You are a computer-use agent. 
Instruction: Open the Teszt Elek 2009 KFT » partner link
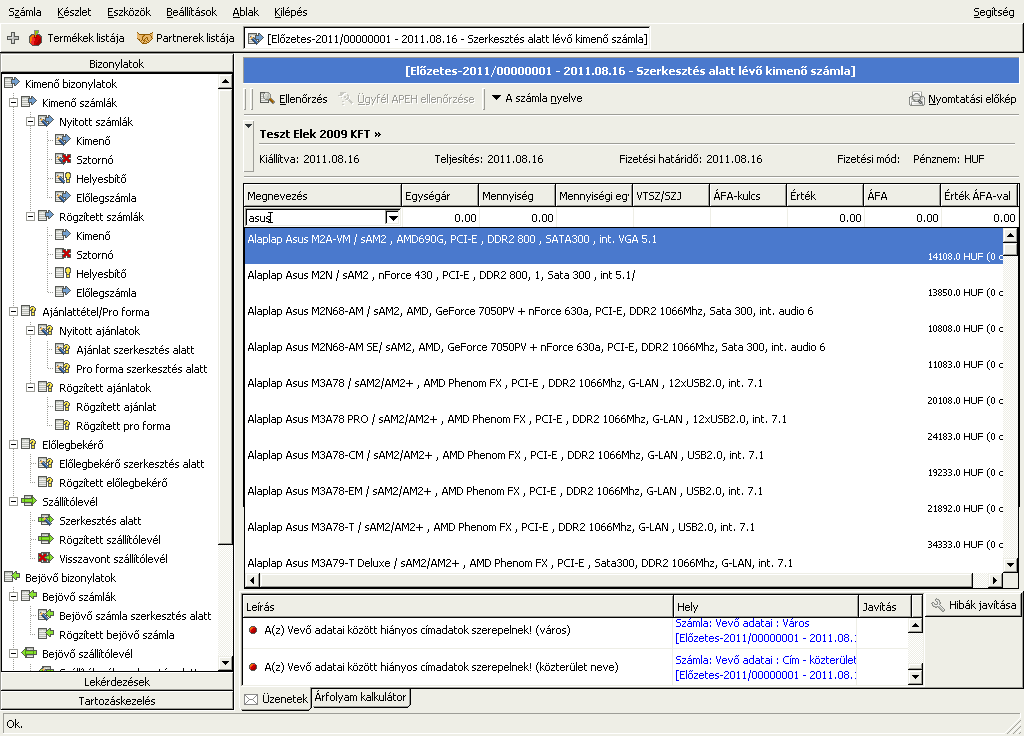coord(320,134)
